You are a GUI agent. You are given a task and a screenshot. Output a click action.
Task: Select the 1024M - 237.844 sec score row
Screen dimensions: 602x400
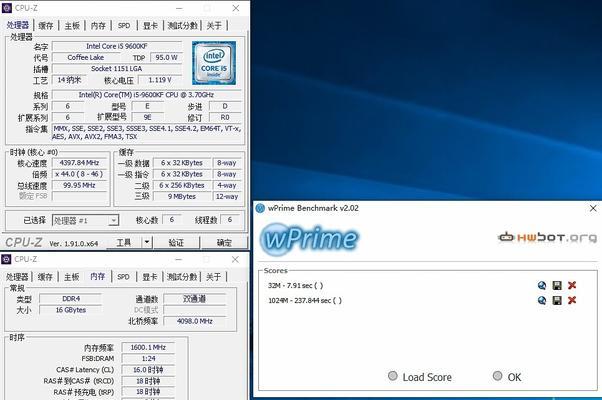point(305,301)
